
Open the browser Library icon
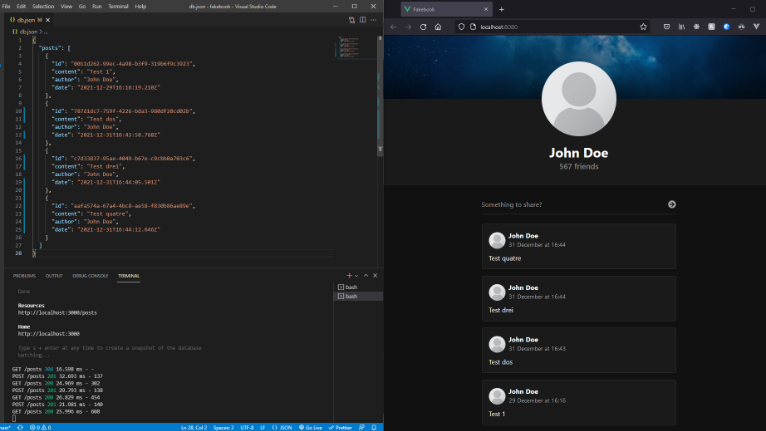681,27
